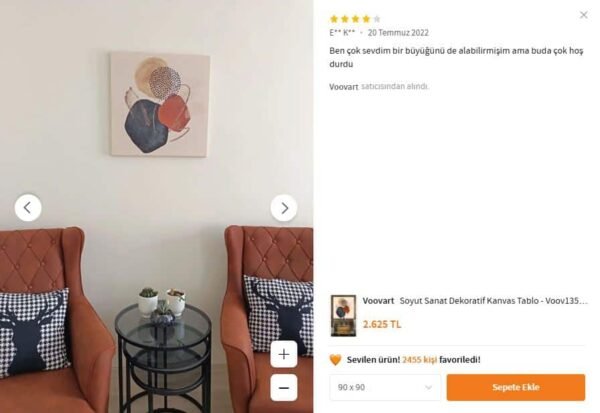The width and height of the screenshot is (600, 413).
Task: Add the product with Sepete Ekle
Action: pyautogui.click(x=515, y=387)
